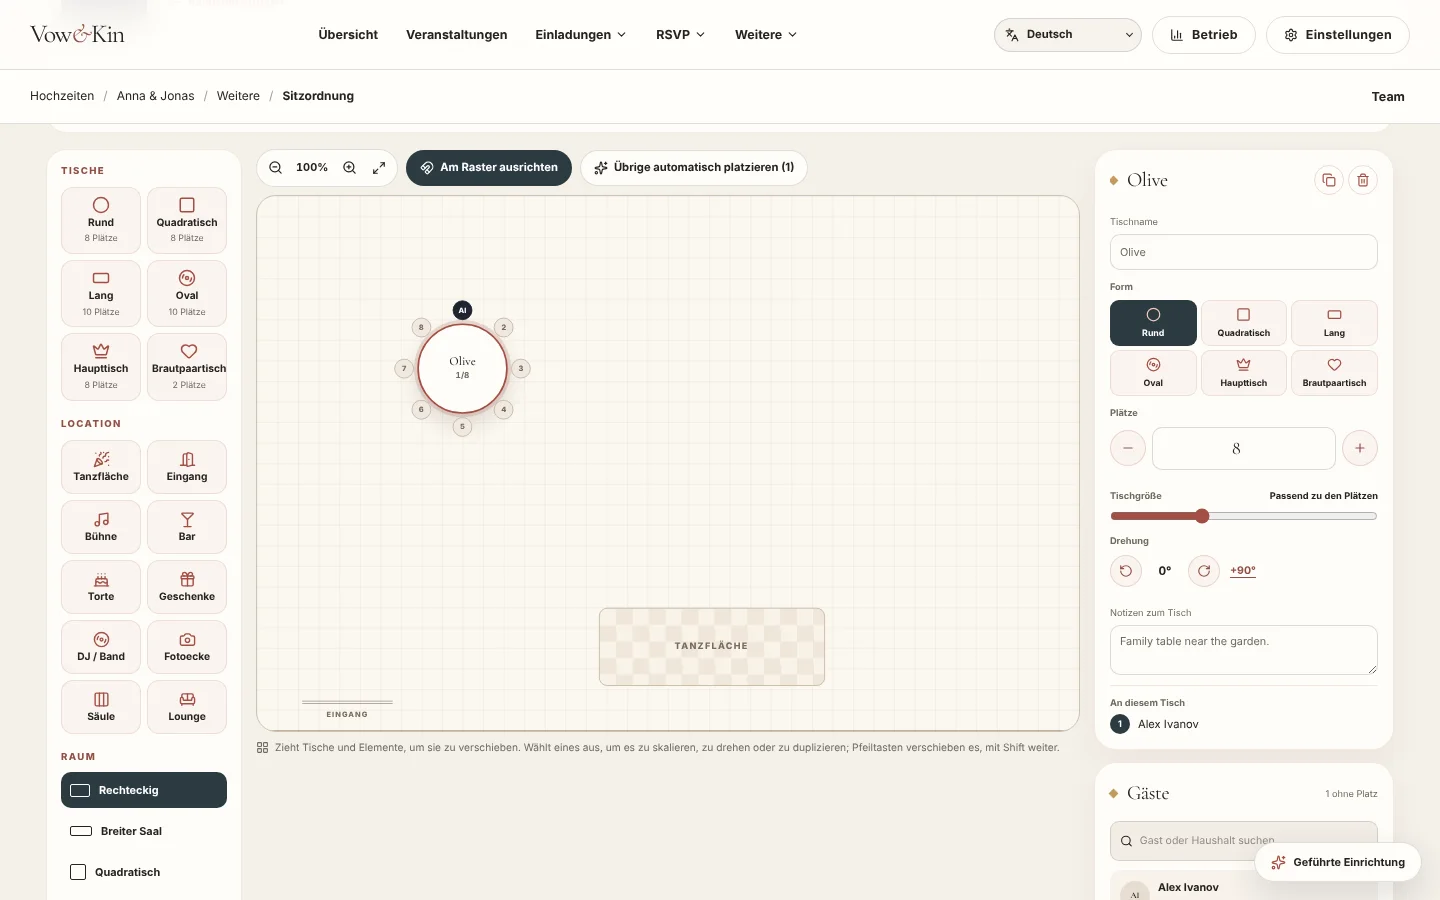Expand the Einladungen menu
This screenshot has width=1440, height=900.
click(x=581, y=35)
